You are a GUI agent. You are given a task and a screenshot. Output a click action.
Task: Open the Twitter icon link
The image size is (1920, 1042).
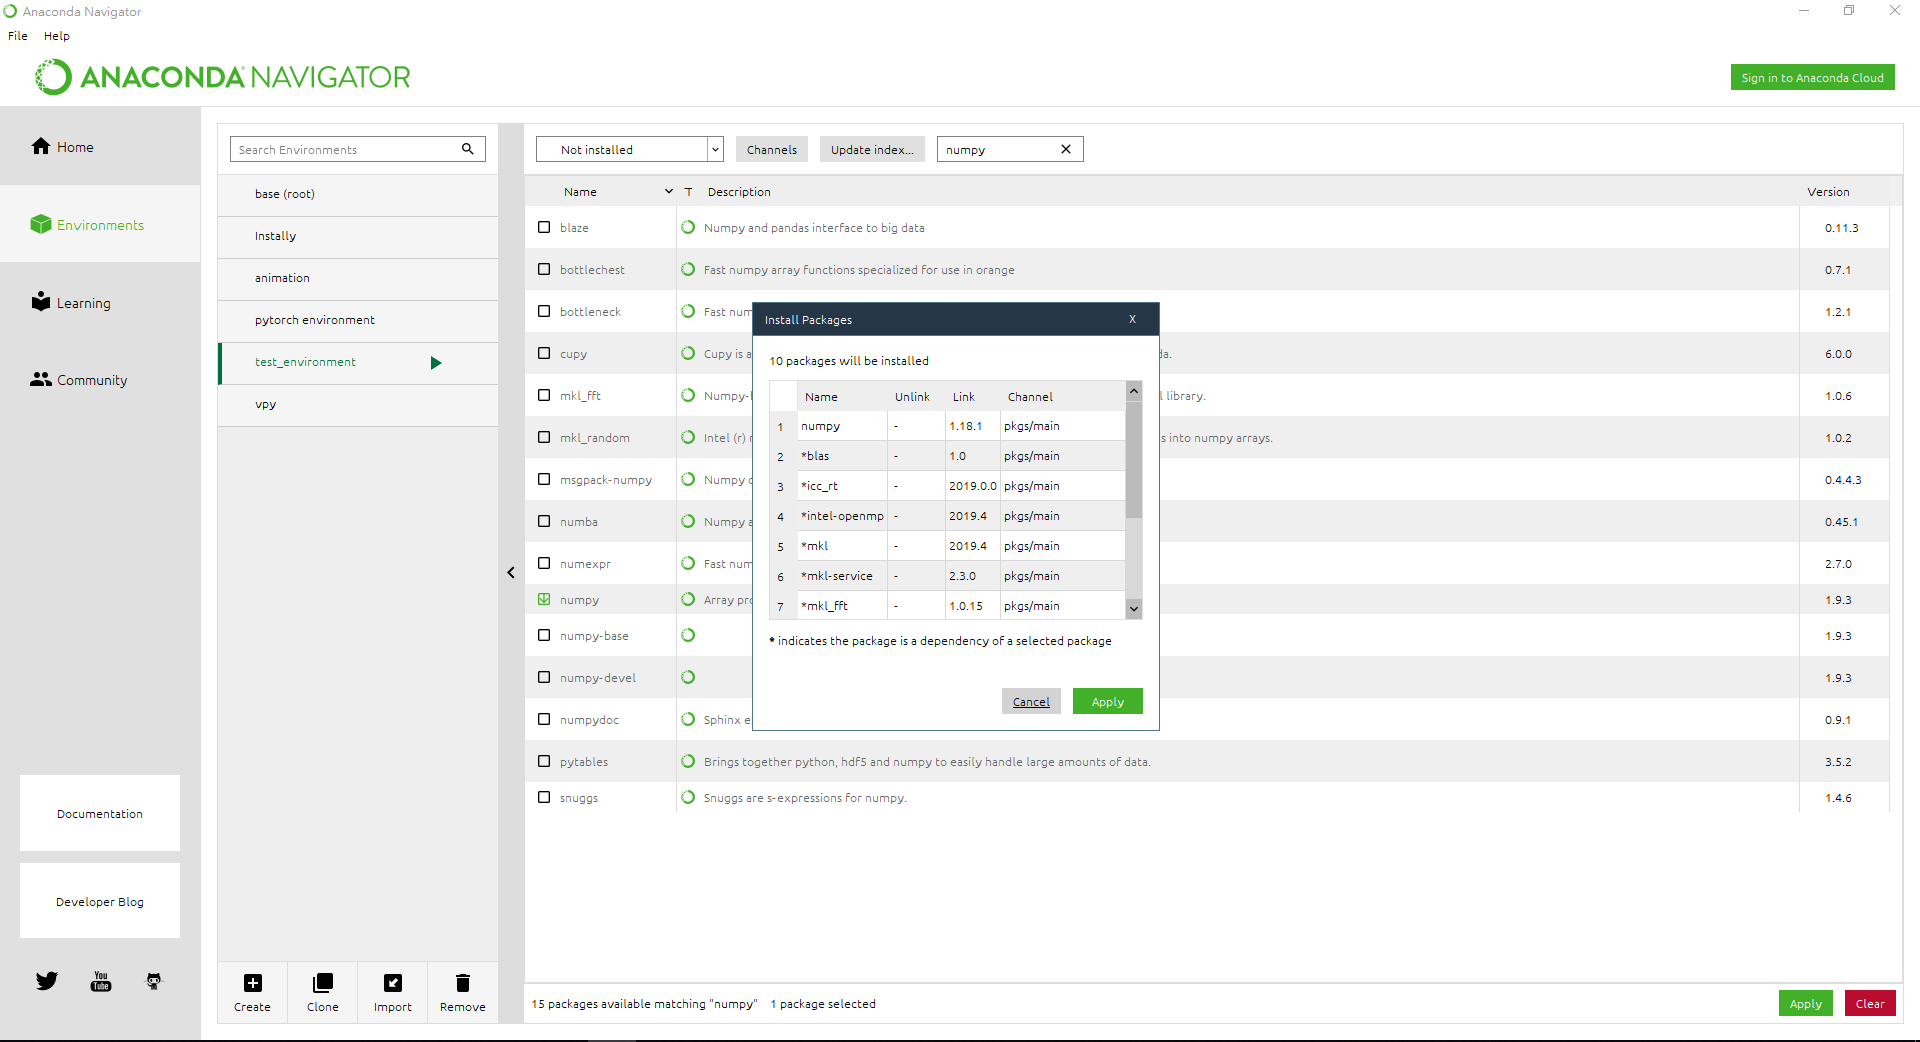click(47, 981)
